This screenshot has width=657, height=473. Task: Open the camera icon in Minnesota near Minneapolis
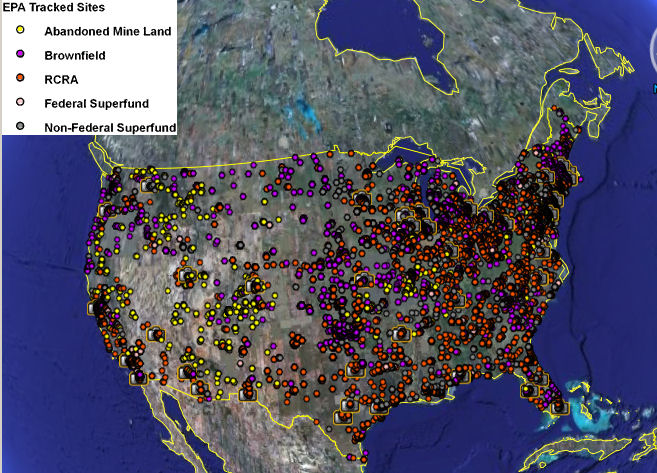(361, 197)
